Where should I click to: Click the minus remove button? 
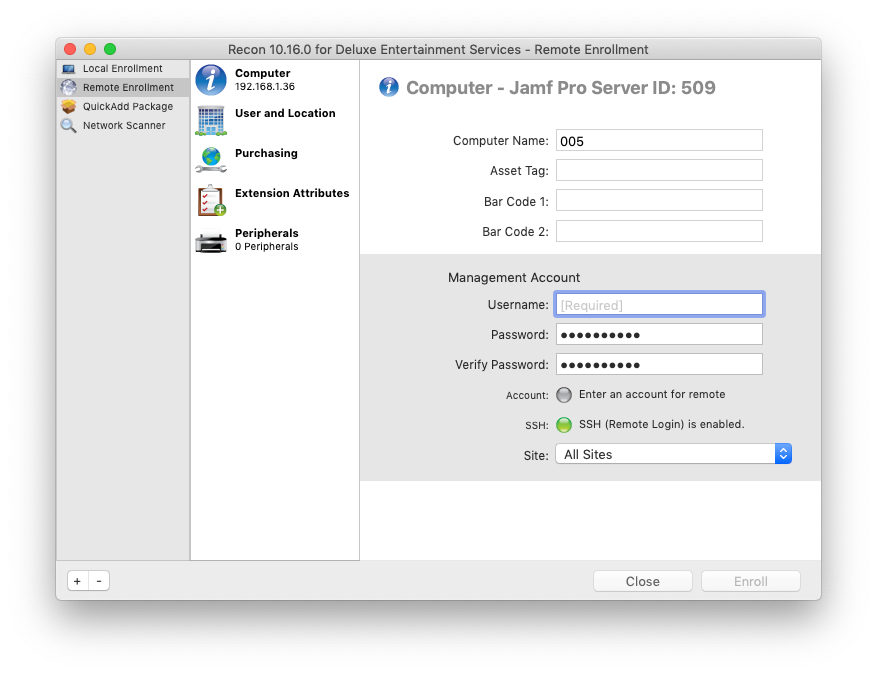[99, 581]
